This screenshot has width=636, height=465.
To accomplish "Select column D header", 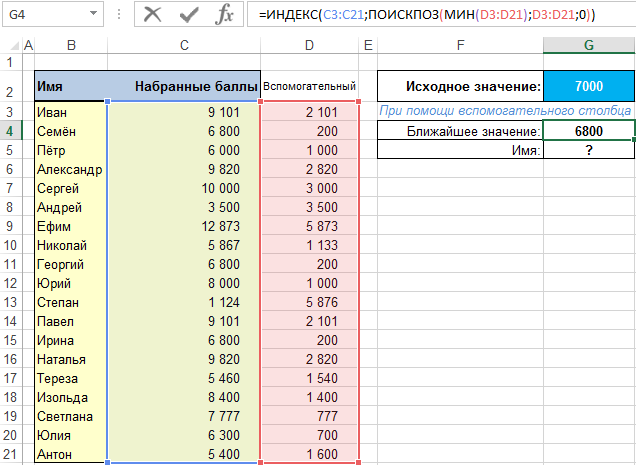I will 309,45.
